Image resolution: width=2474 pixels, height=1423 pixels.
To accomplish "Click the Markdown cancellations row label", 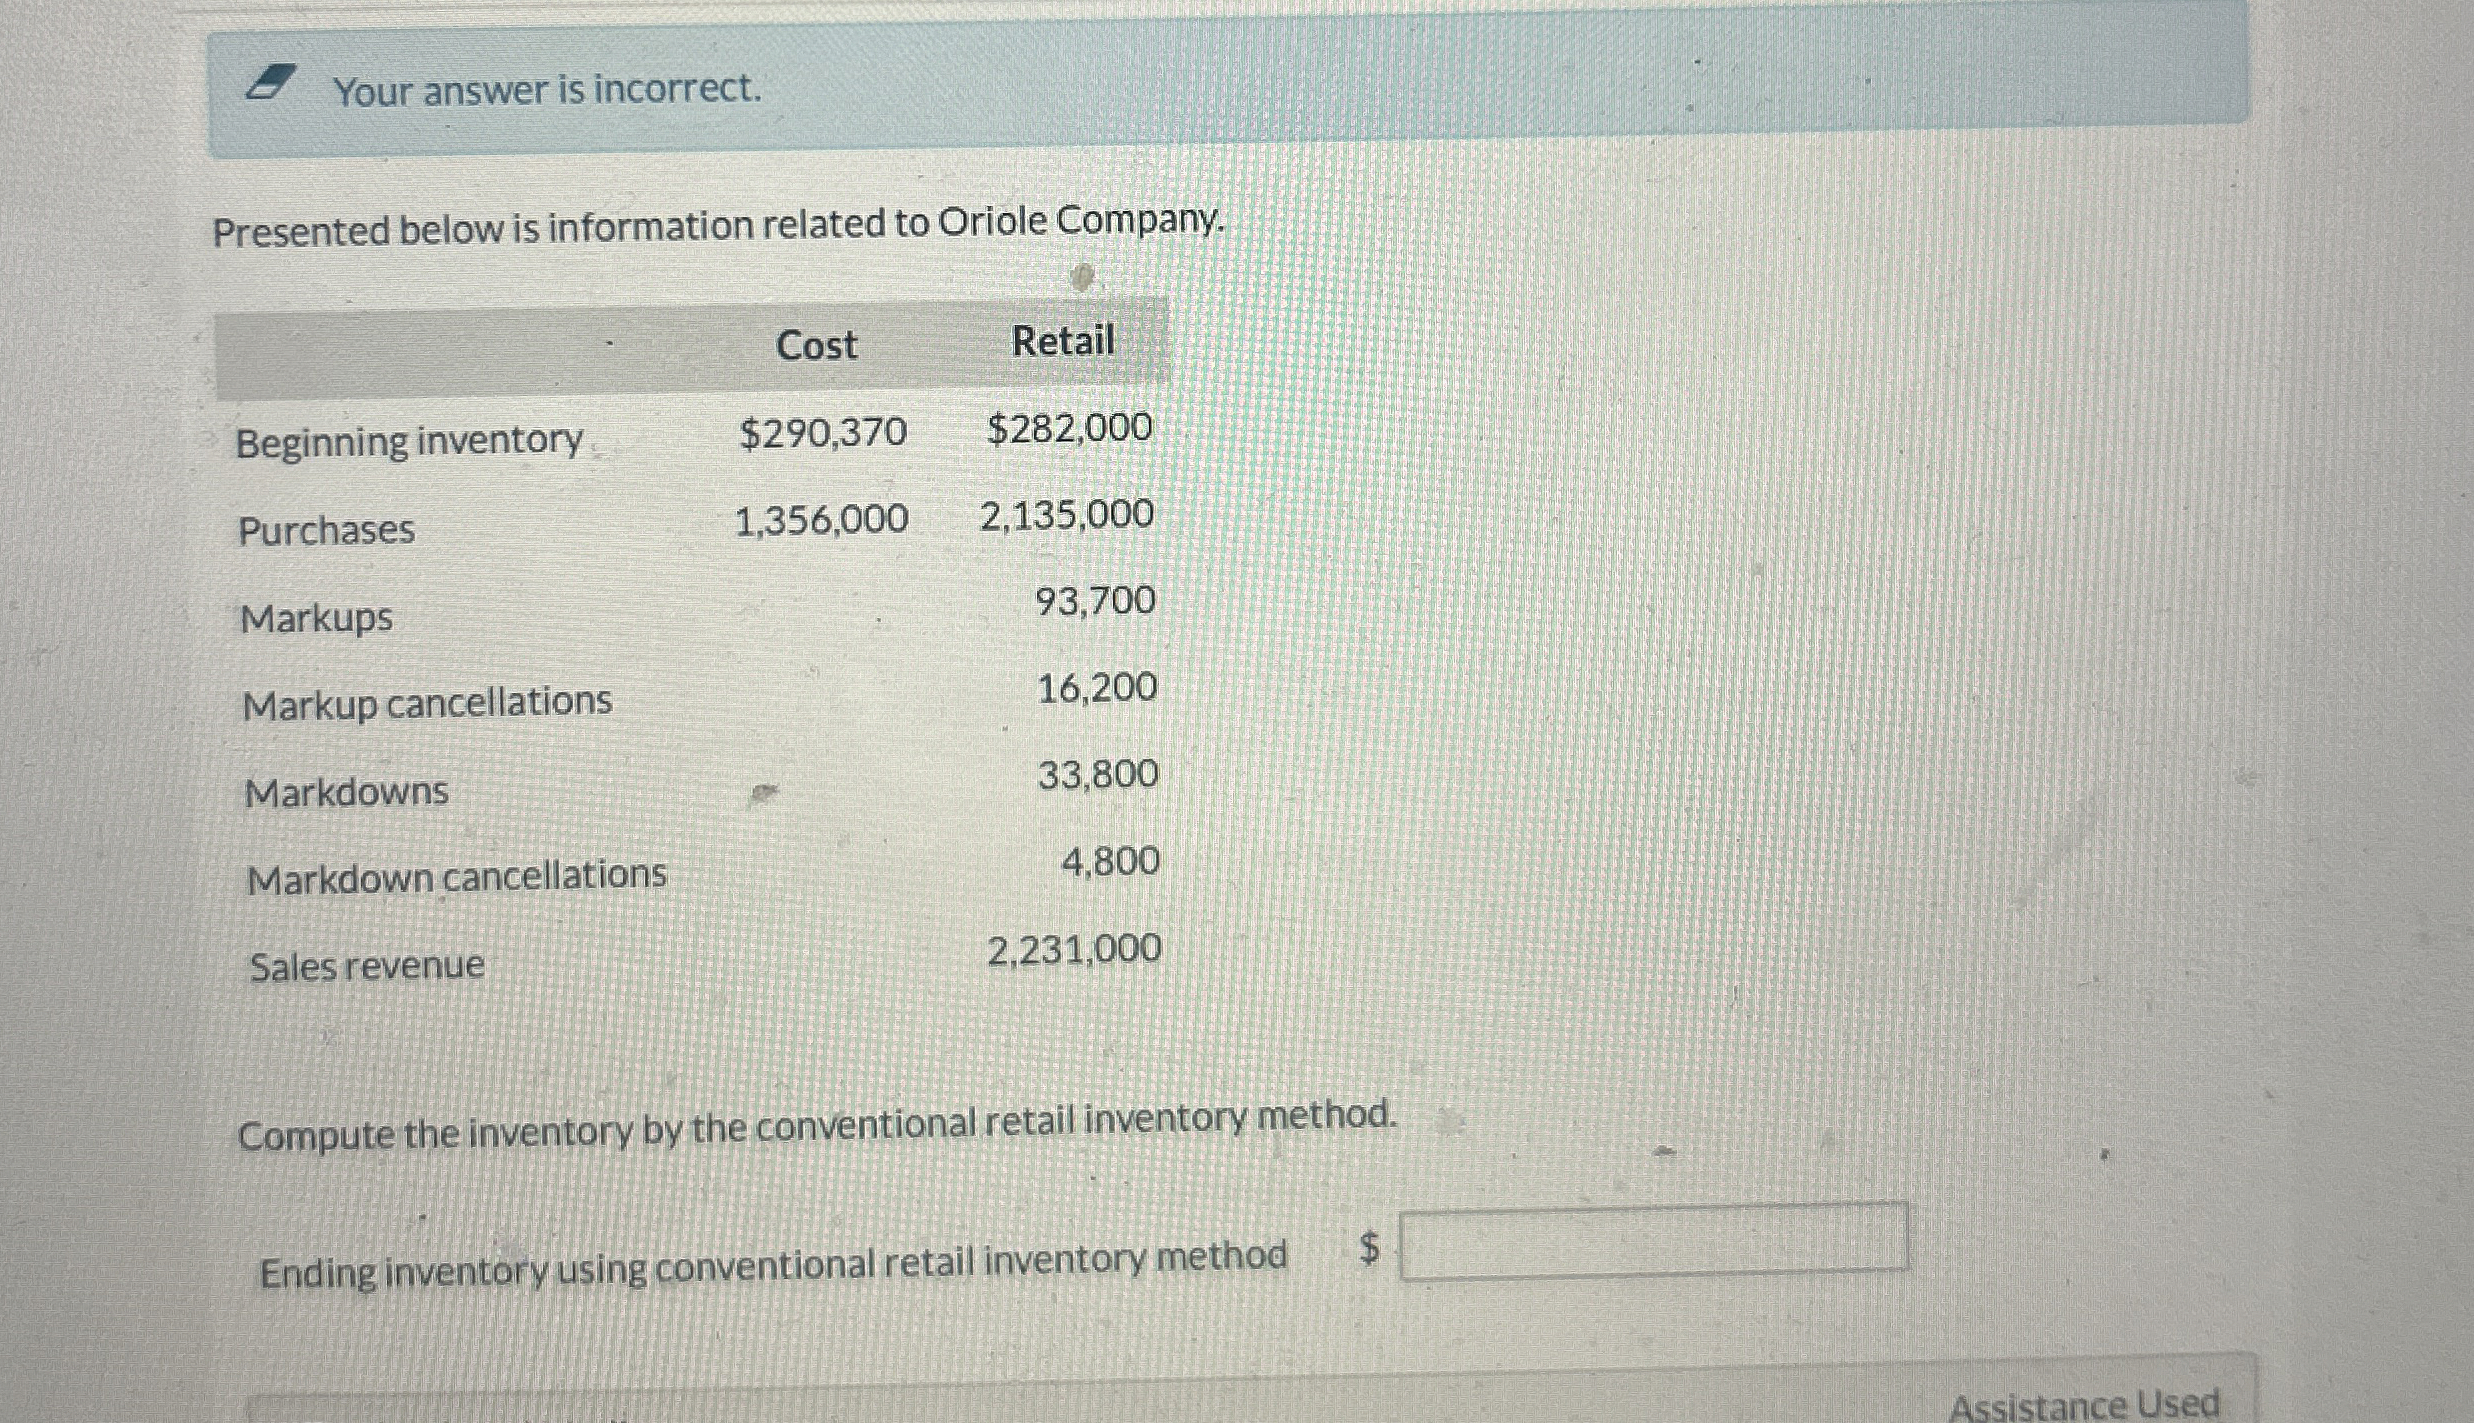I will click(456, 877).
